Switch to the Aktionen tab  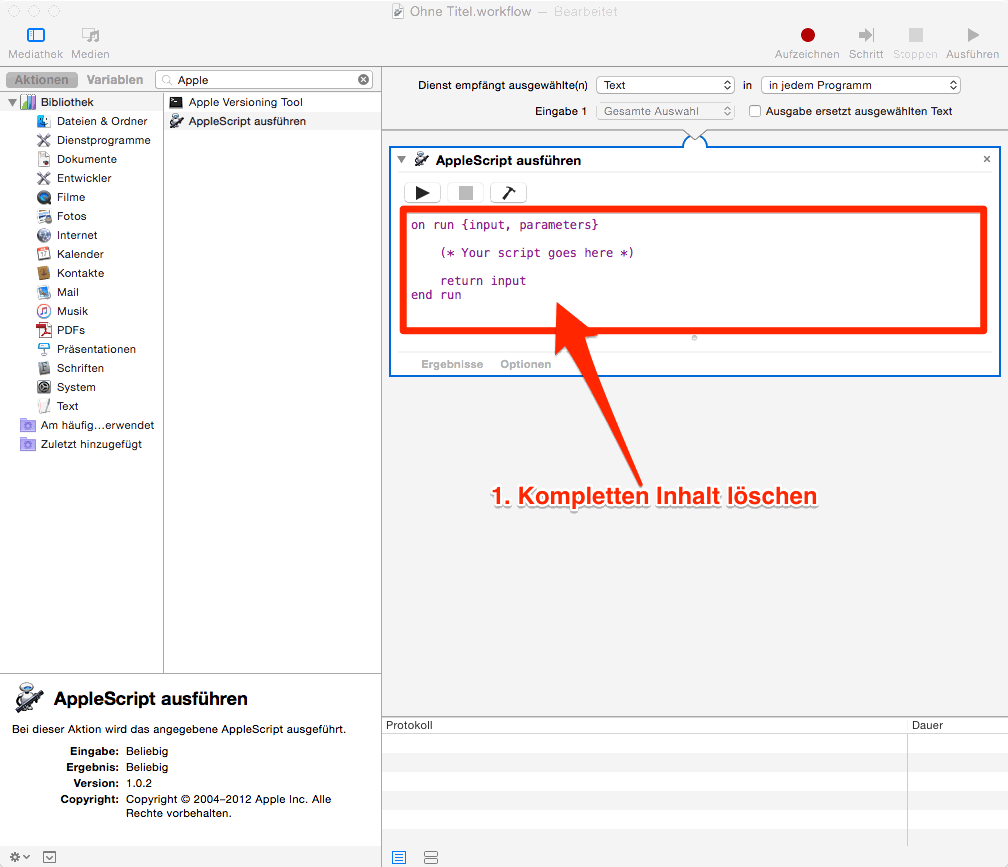[x=42, y=80]
